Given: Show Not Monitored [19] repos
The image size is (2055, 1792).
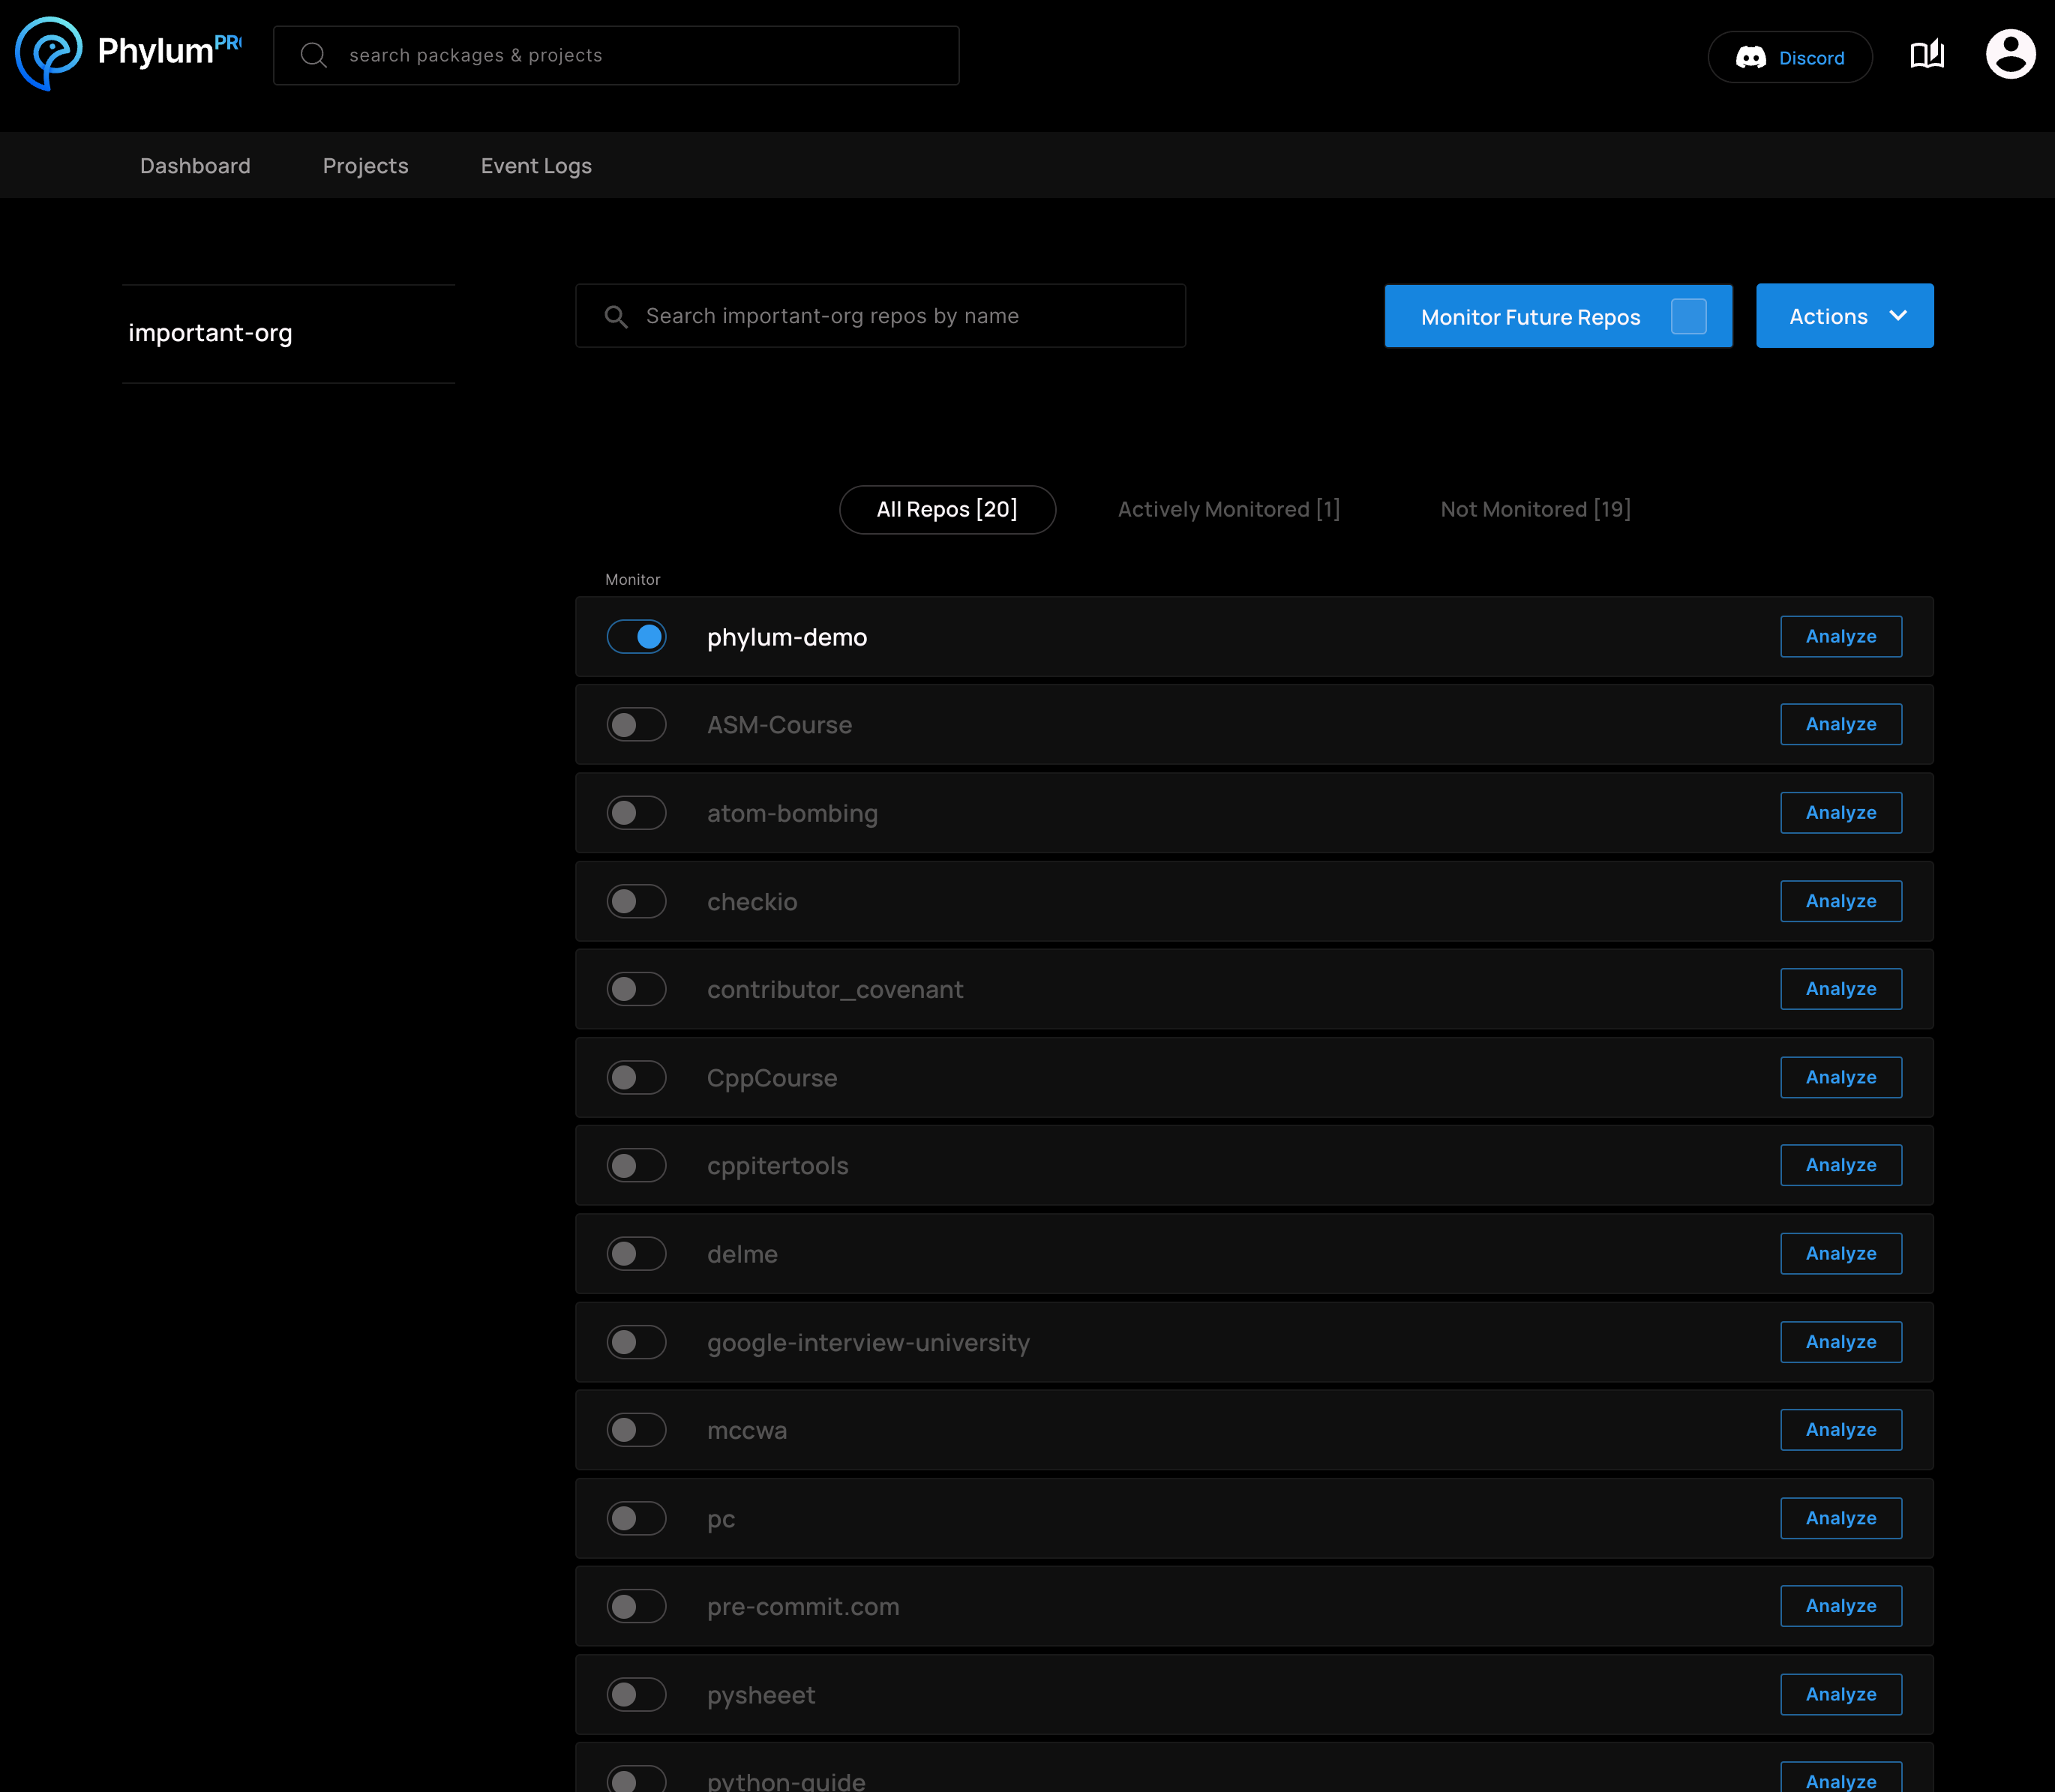Looking at the screenshot, I should point(1536,510).
